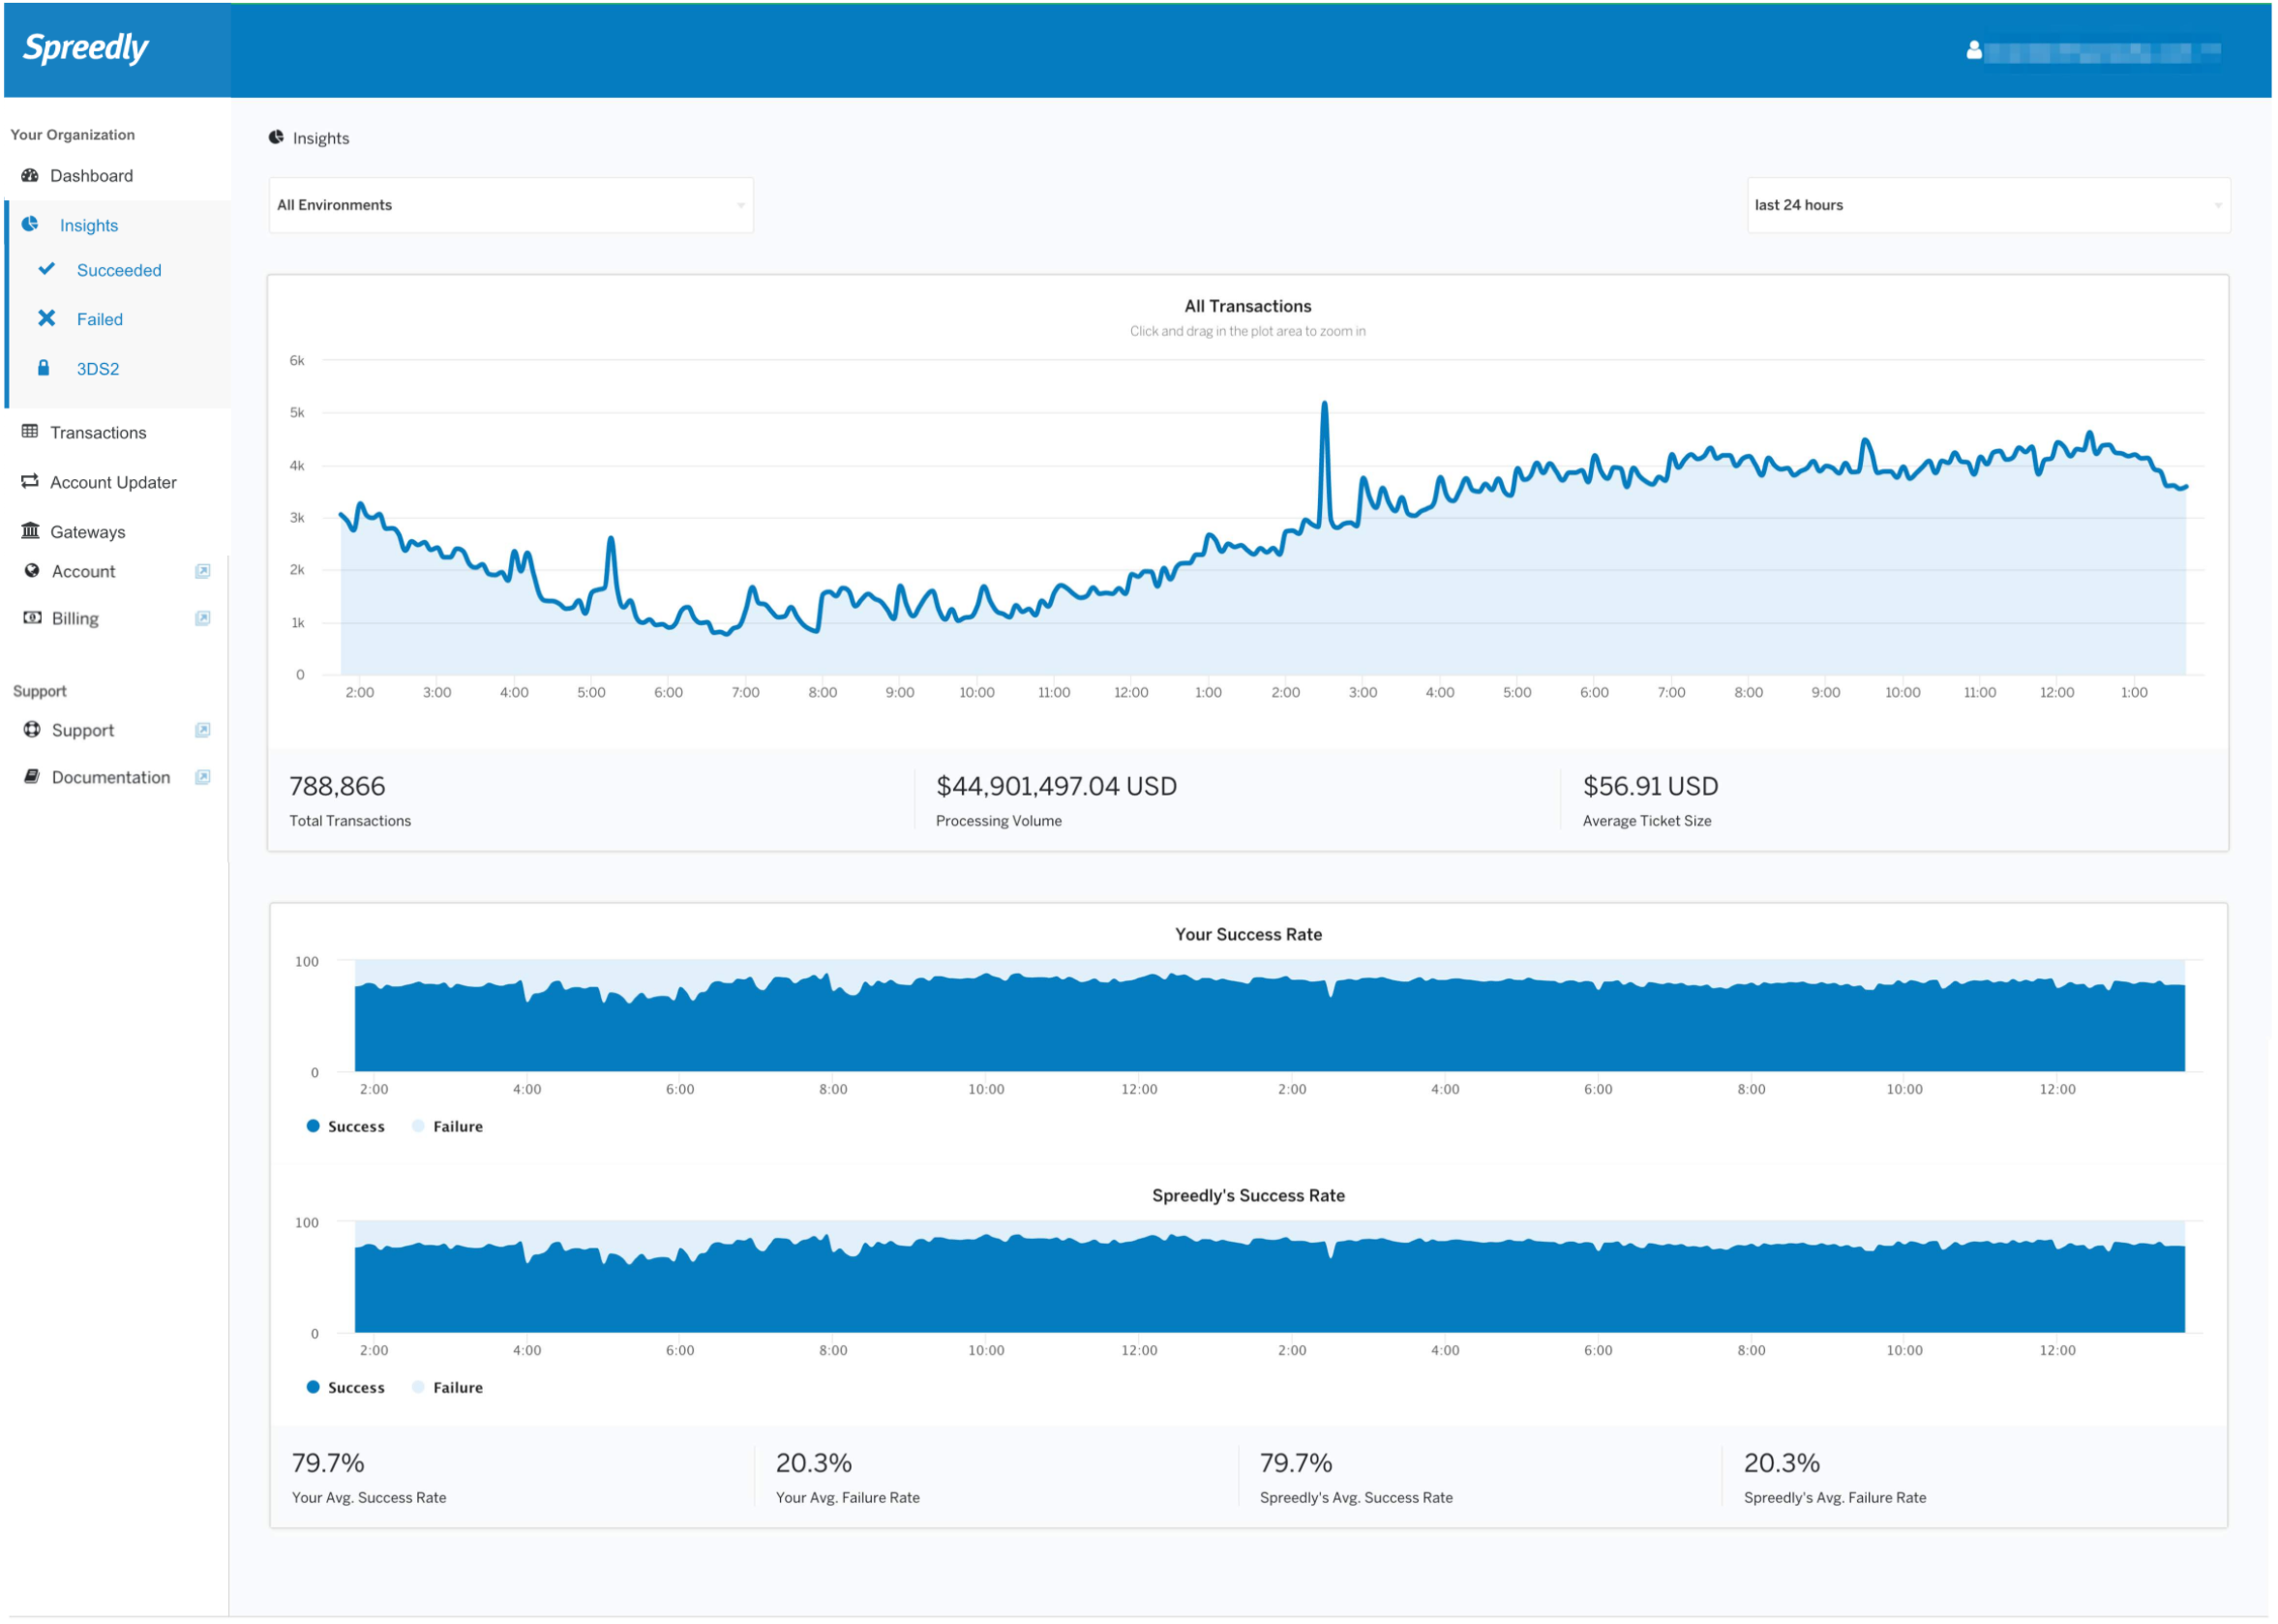Open the Transactions menu item
The image size is (2278, 1624).
pyautogui.click(x=98, y=434)
